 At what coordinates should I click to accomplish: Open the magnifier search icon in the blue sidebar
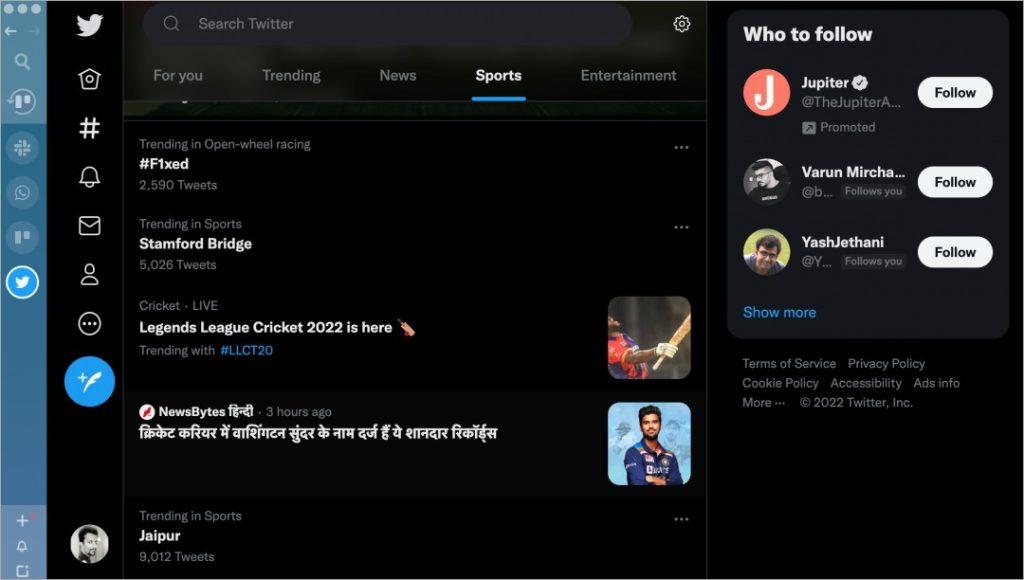pos(22,62)
